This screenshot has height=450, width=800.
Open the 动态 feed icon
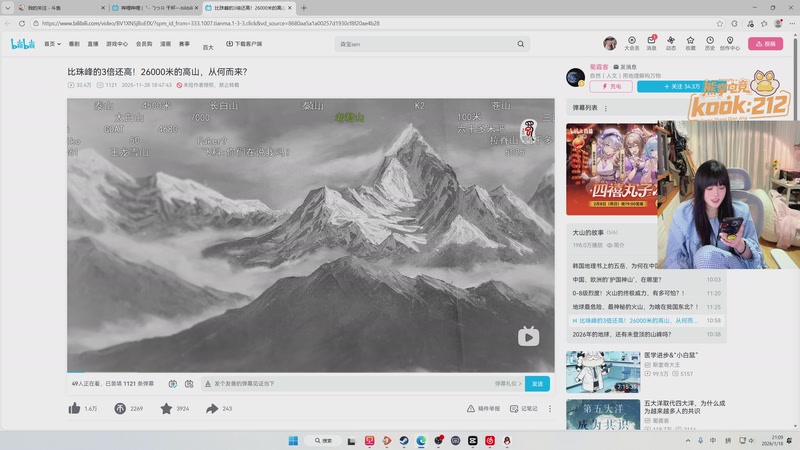click(671, 43)
